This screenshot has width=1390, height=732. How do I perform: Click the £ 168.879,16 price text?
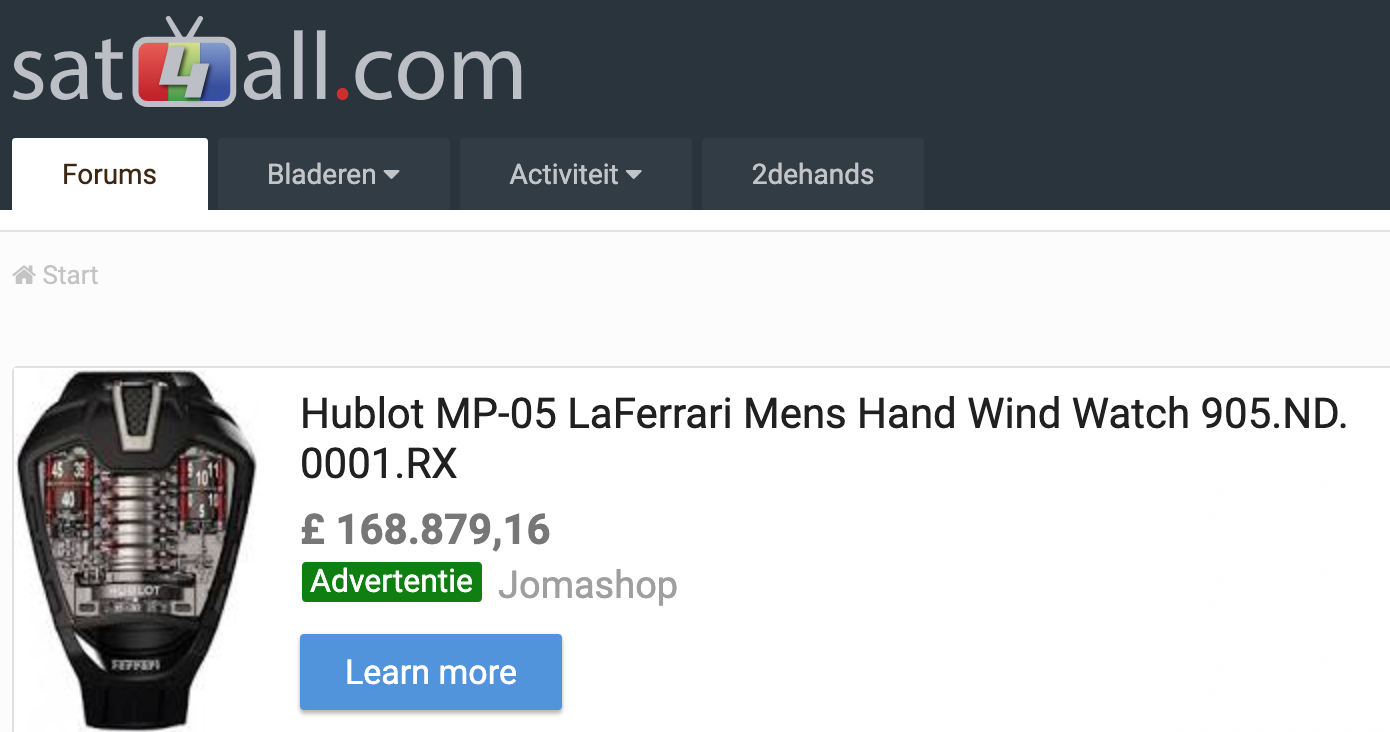[426, 530]
